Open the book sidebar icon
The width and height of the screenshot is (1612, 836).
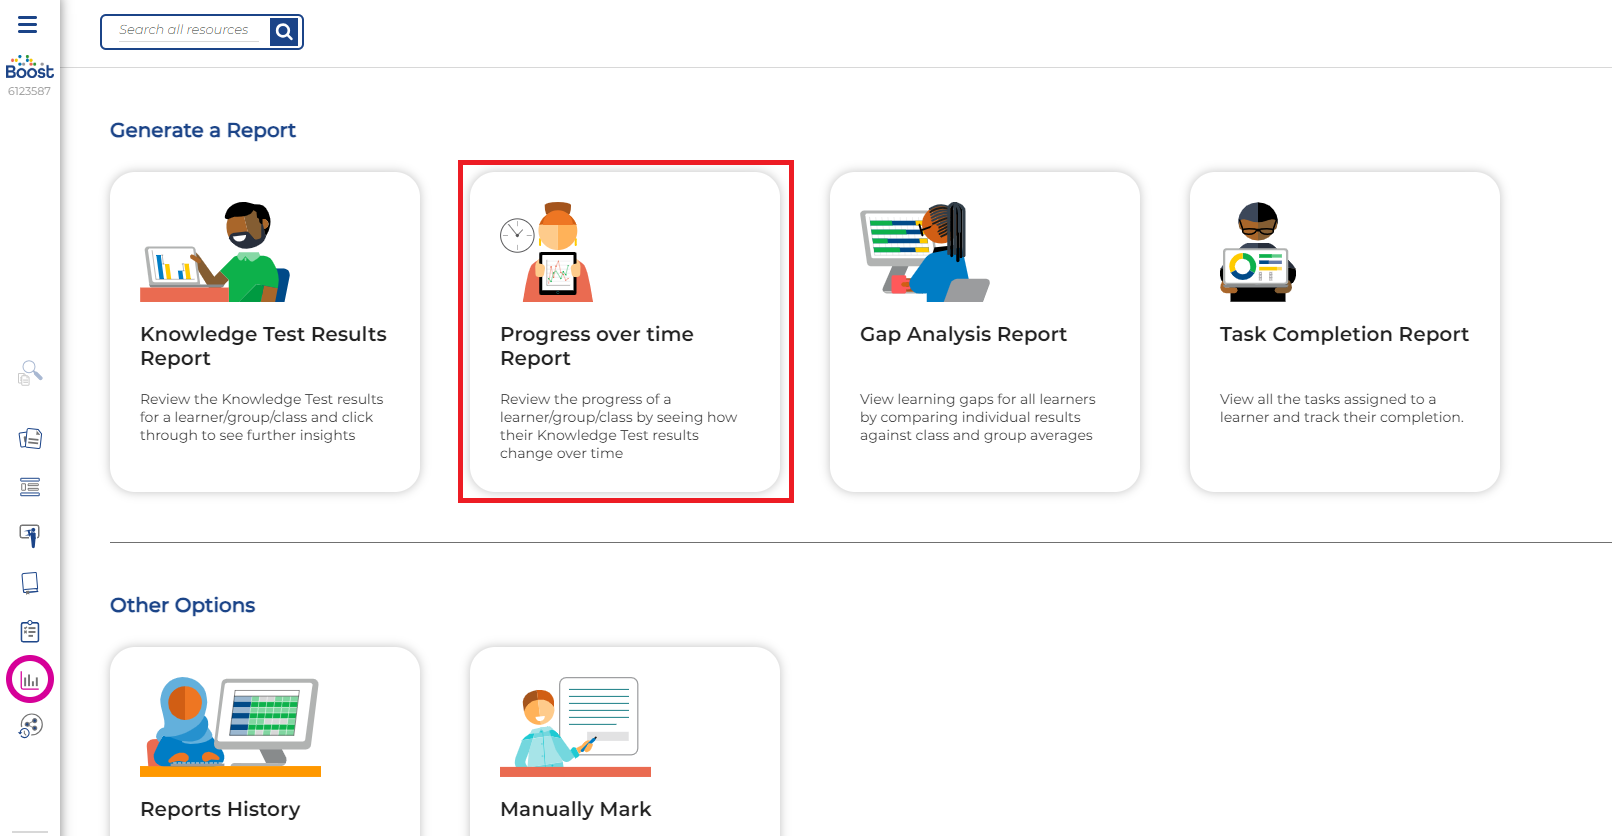click(x=30, y=583)
